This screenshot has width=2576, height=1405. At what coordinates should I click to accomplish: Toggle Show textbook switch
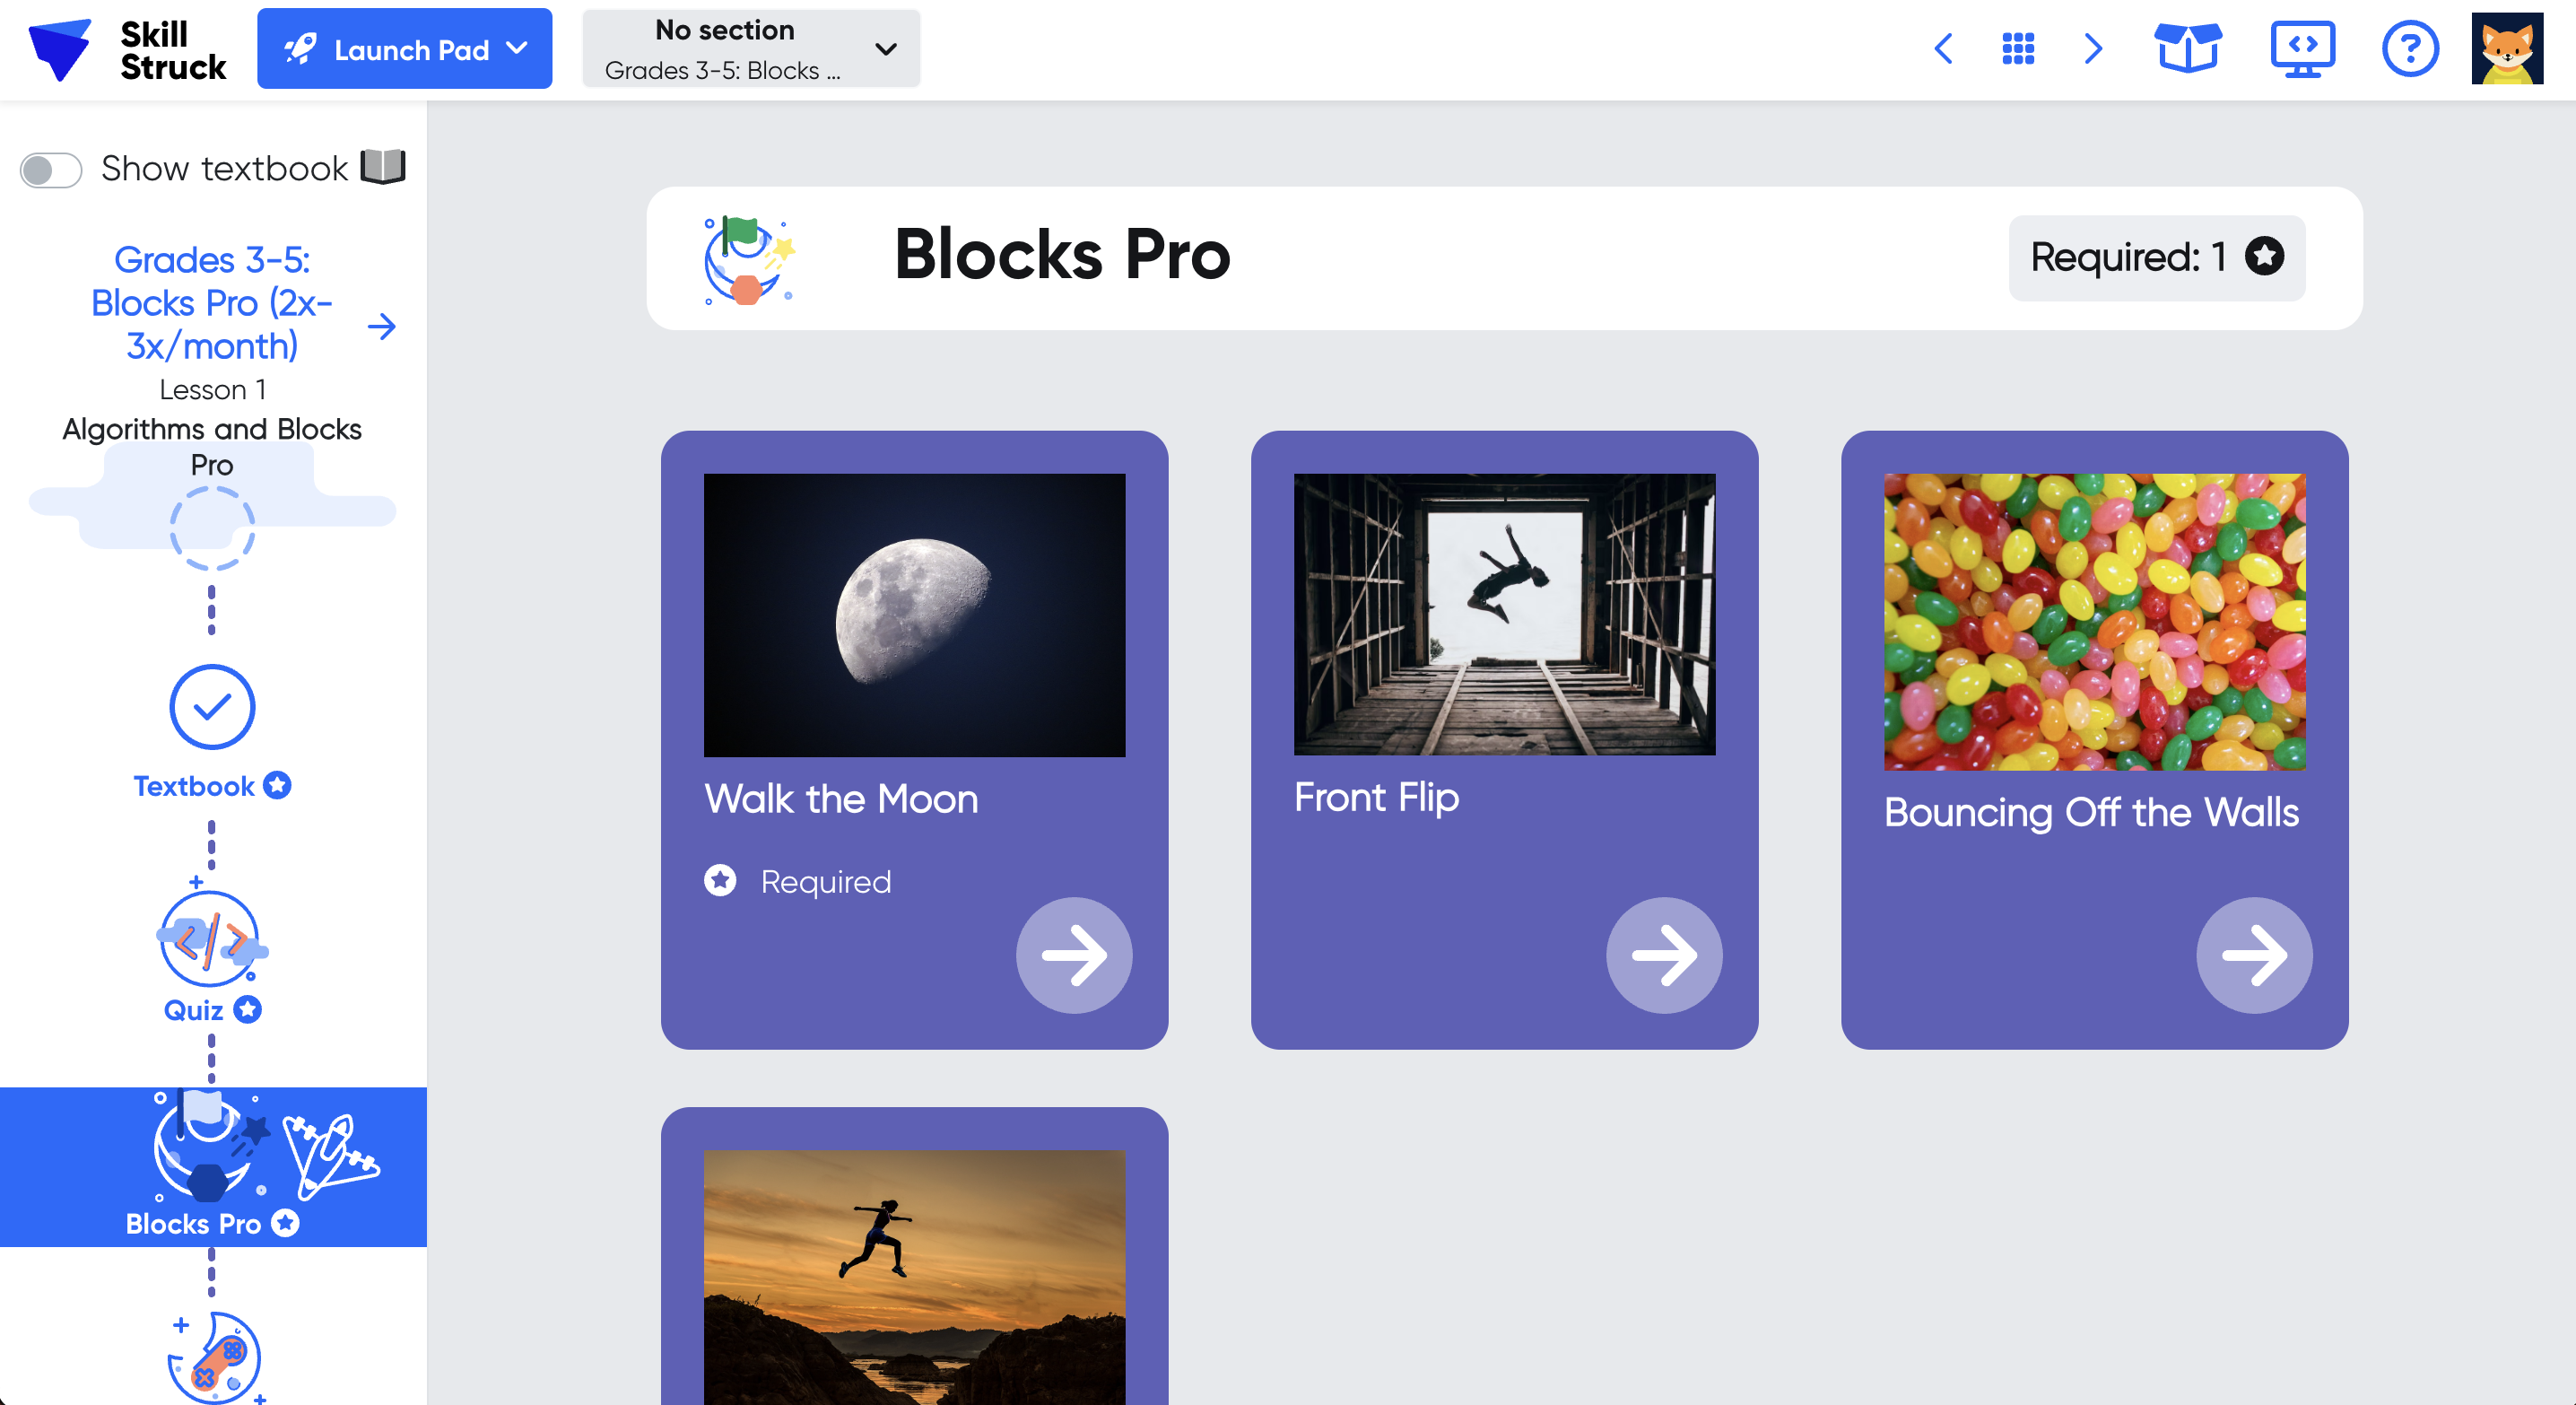tap(51, 169)
